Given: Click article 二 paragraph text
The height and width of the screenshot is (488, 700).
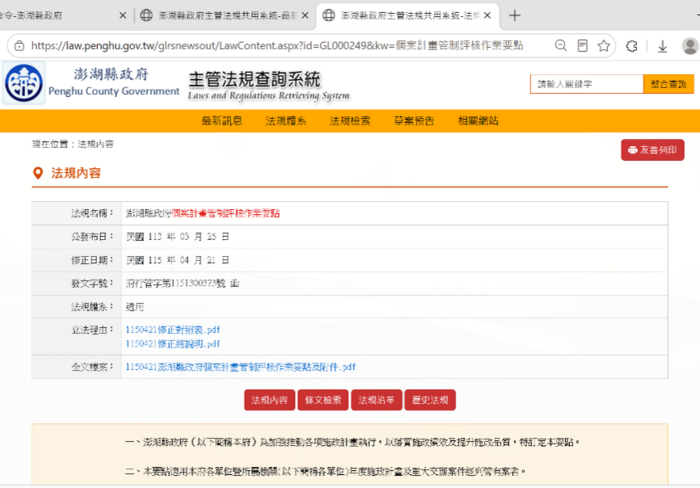Looking at the screenshot, I should tap(325, 471).
